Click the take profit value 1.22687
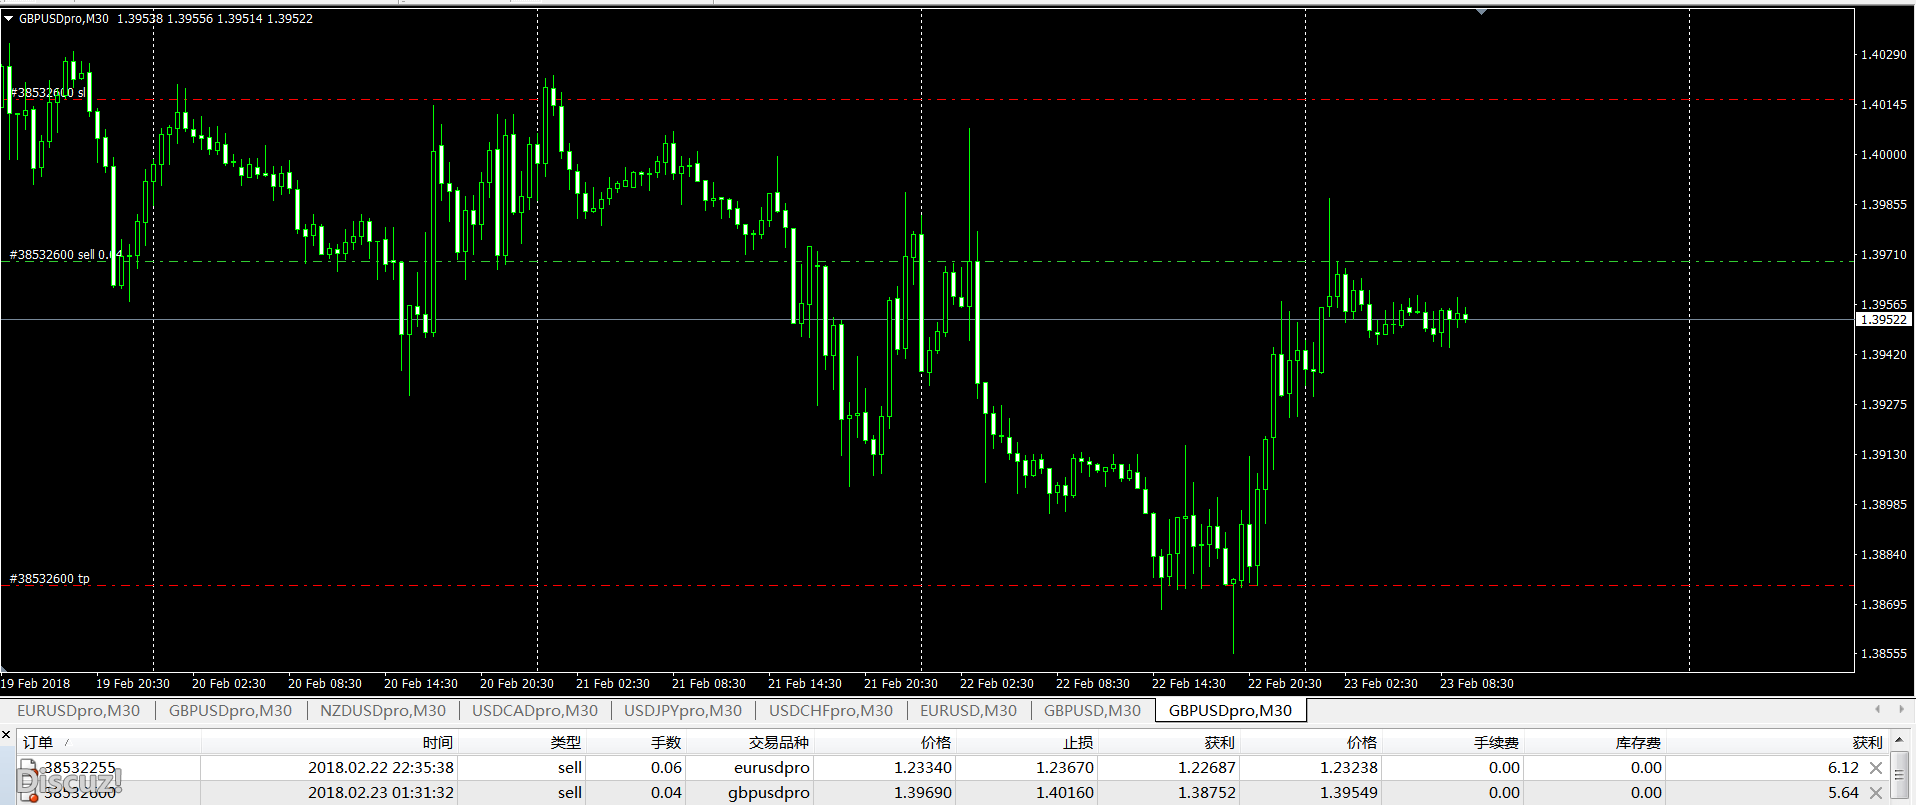This screenshot has width=1916, height=805. point(1207,768)
